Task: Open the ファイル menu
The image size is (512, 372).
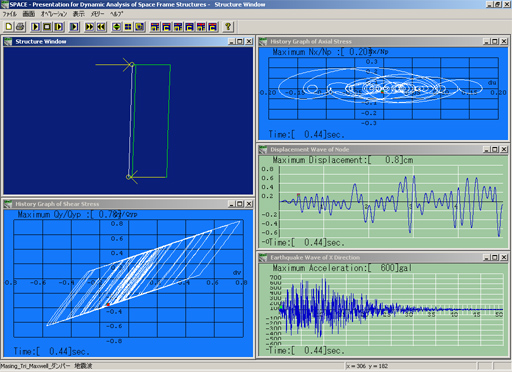Action: click(10, 14)
